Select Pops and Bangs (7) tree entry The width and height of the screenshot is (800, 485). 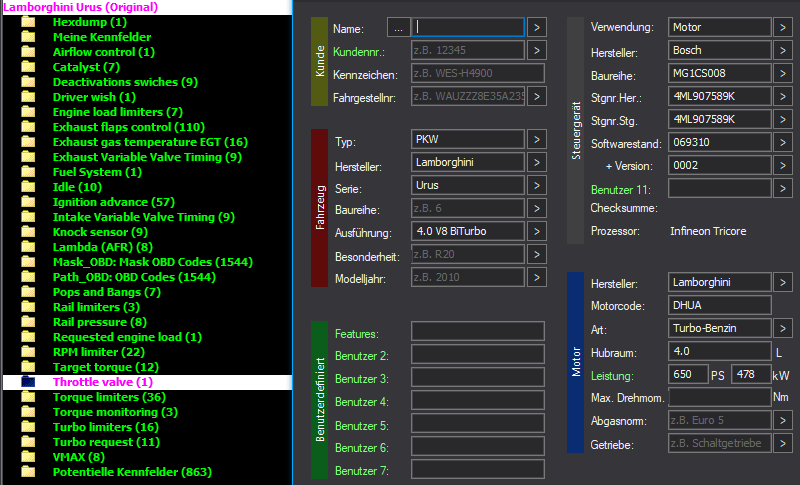pos(106,292)
